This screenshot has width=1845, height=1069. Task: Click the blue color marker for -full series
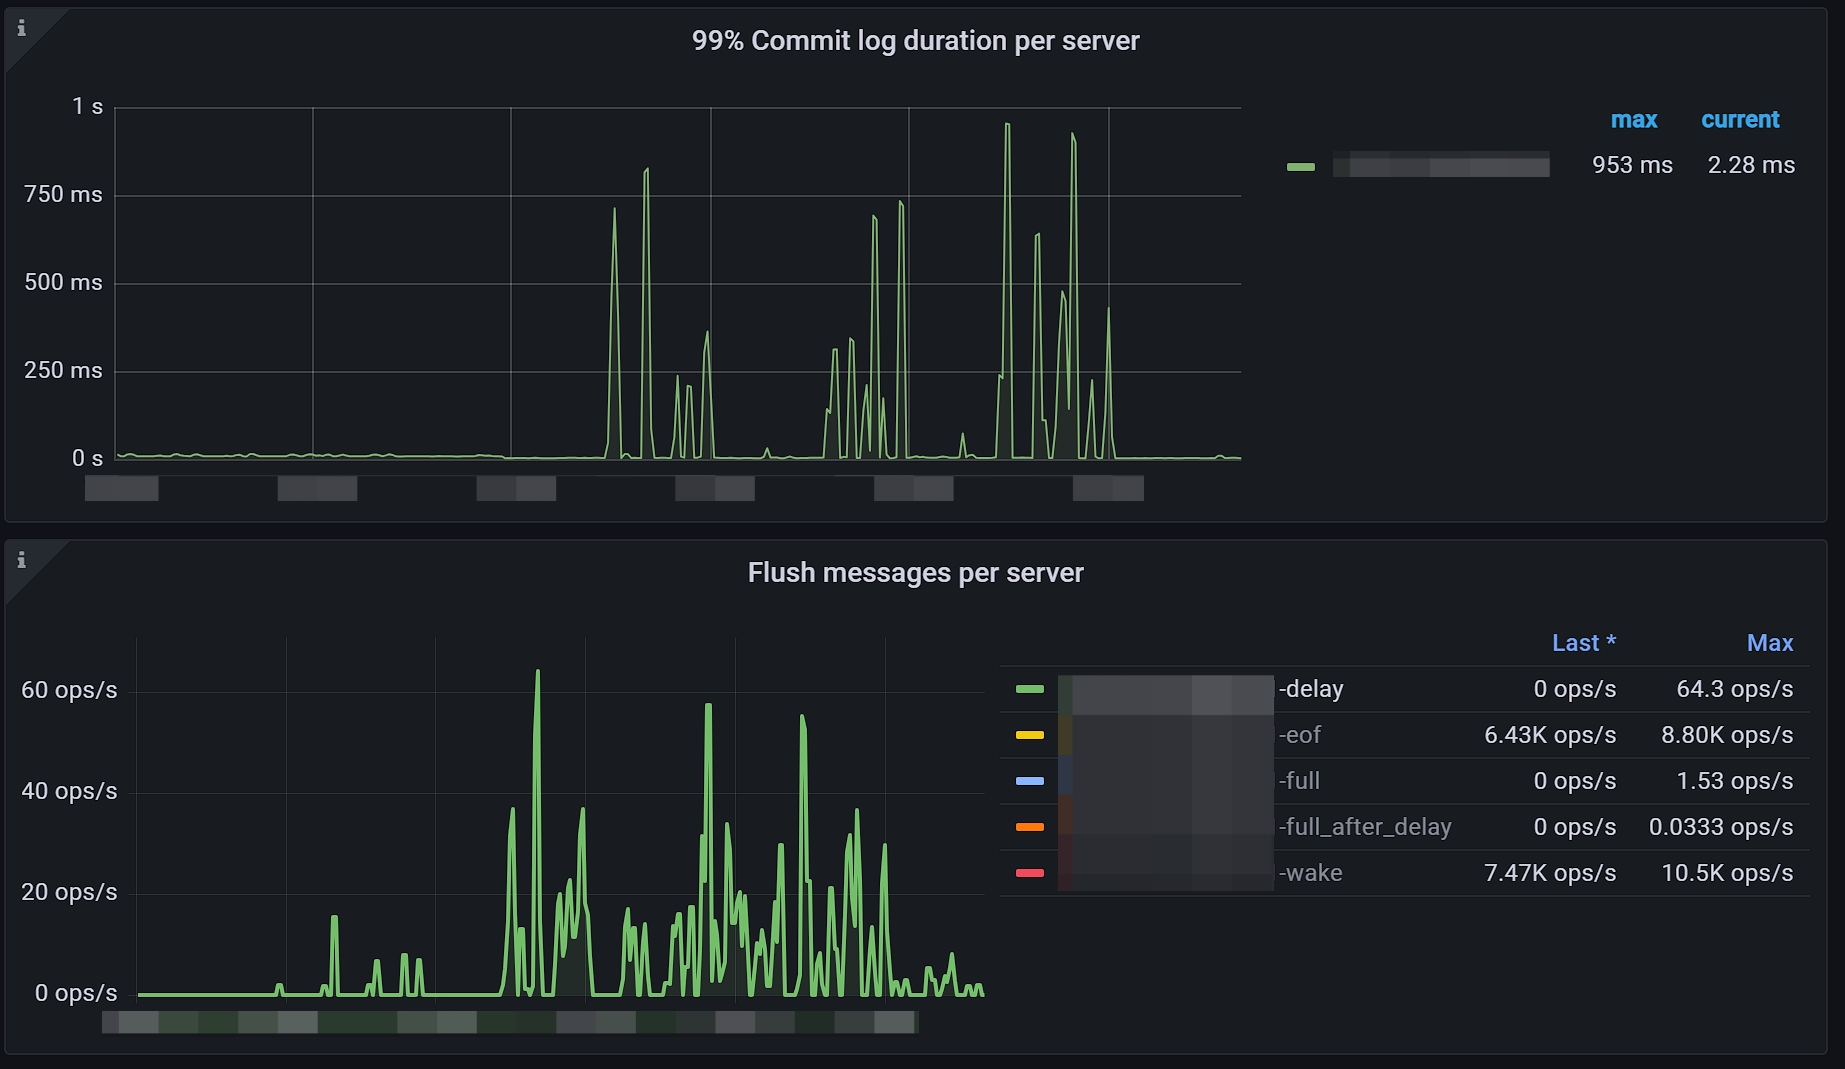1029,781
